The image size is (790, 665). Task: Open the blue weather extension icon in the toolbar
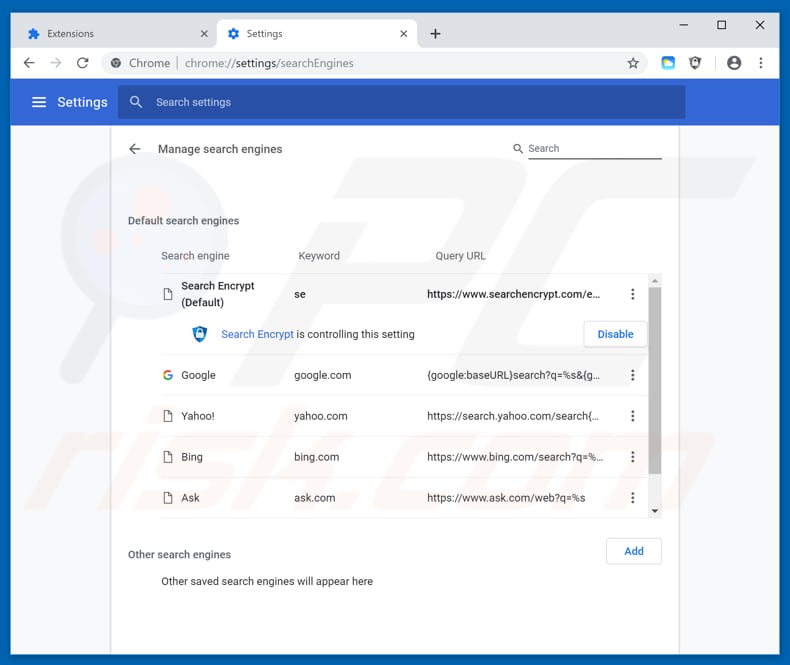(668, 63)
